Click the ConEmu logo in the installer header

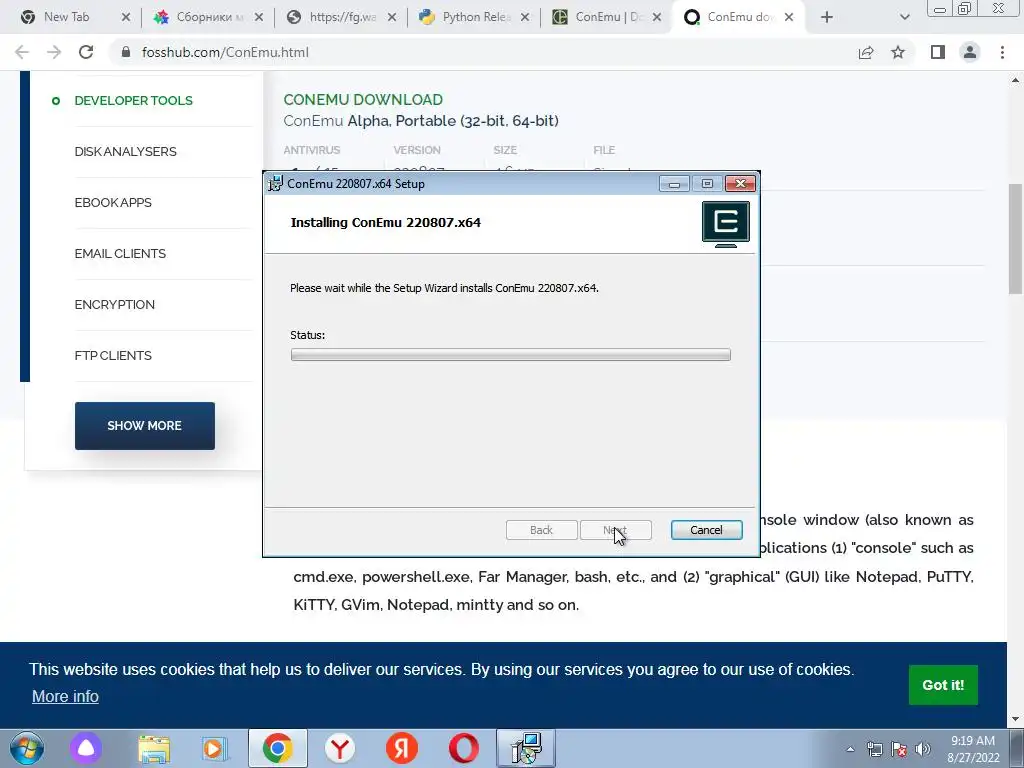[x=726, y=224]
